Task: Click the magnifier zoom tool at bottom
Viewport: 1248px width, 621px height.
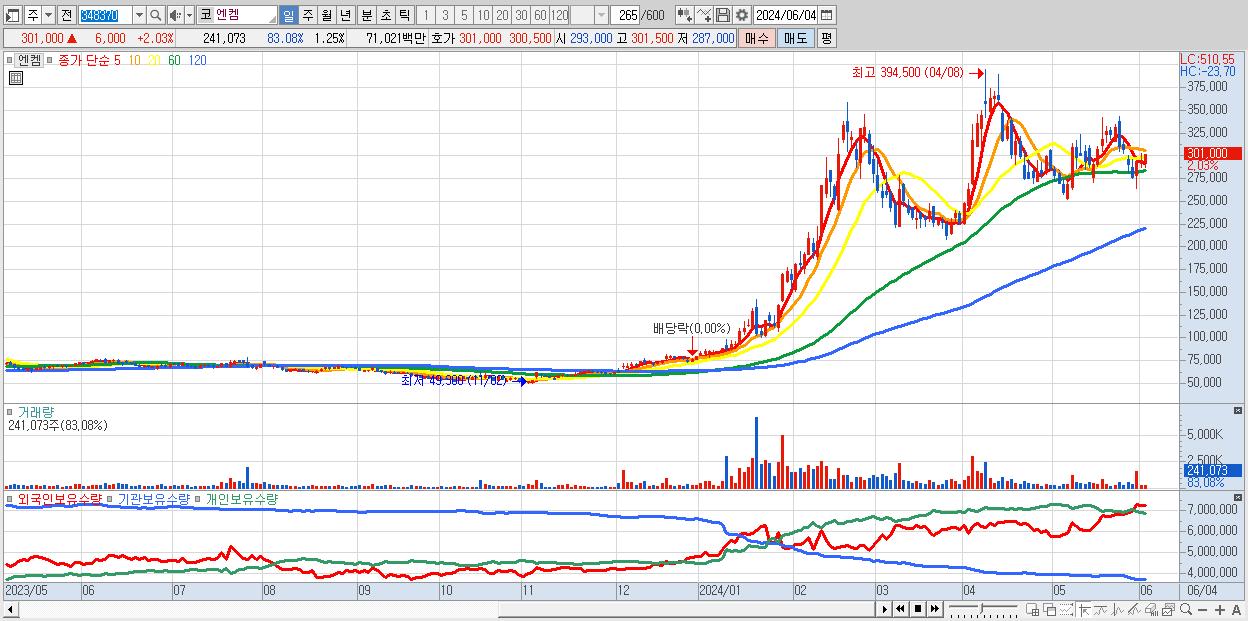Action: [x=1186, y=609]
